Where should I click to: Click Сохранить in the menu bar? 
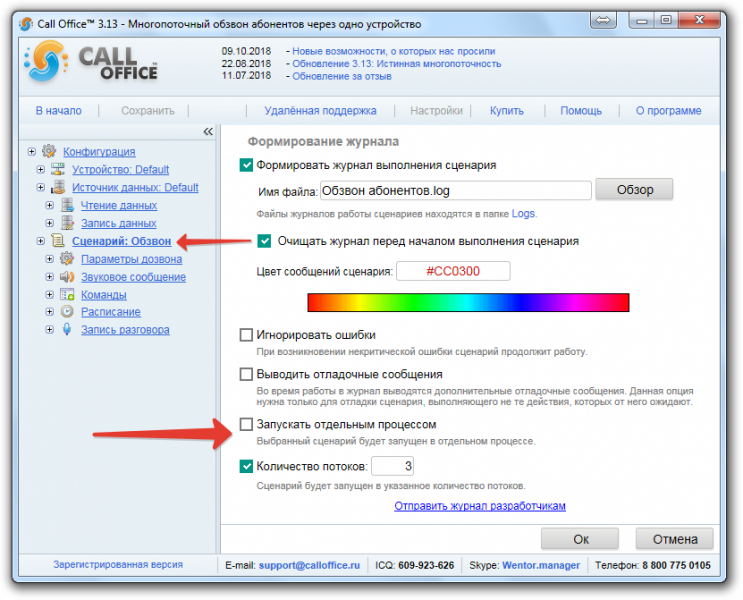point(148,110)
